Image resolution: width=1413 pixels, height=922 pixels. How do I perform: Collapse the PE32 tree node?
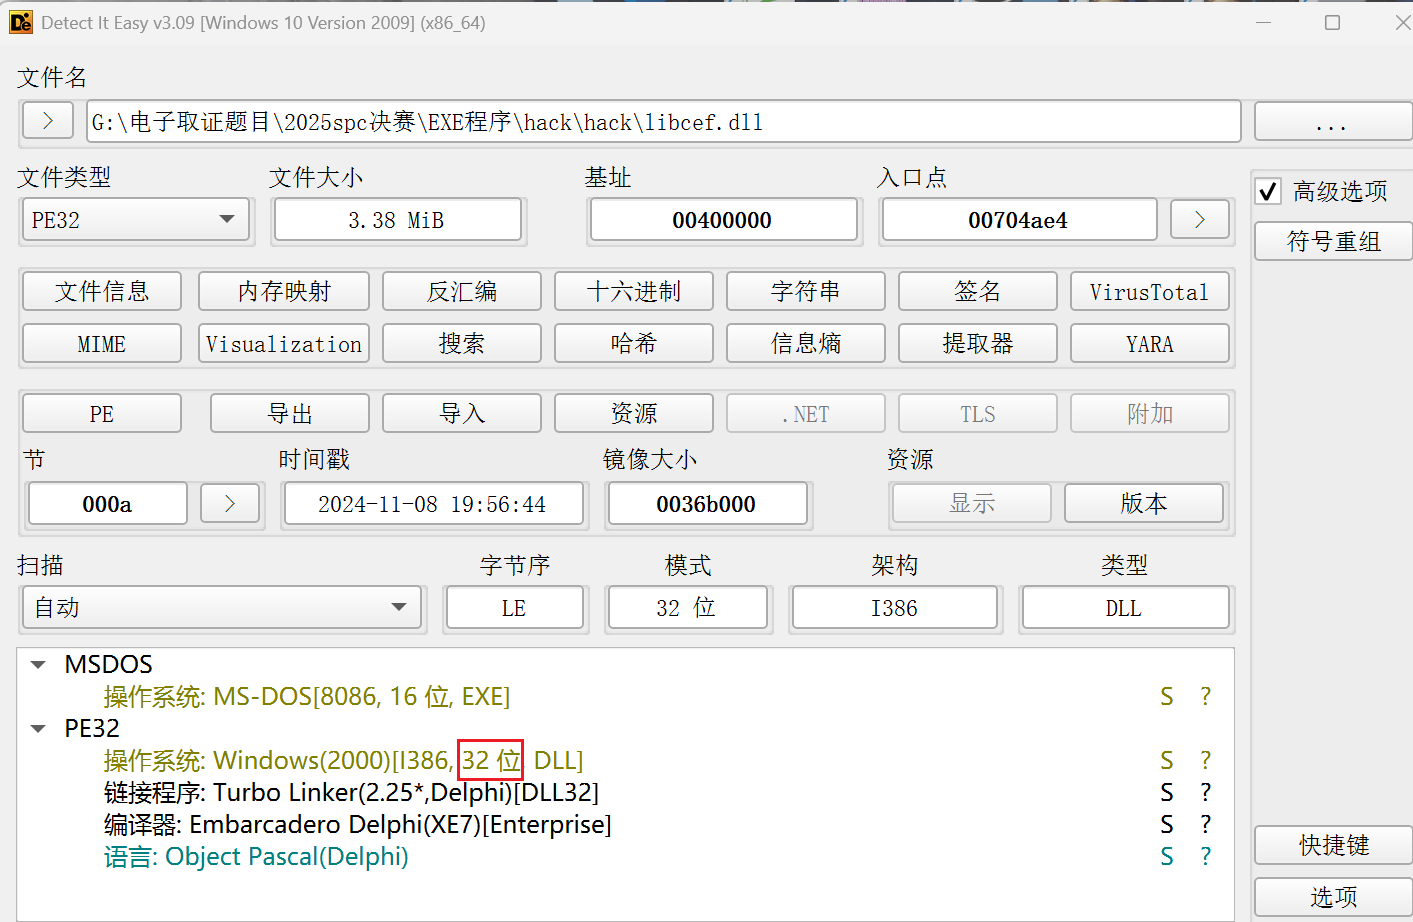tap(39, 729)
